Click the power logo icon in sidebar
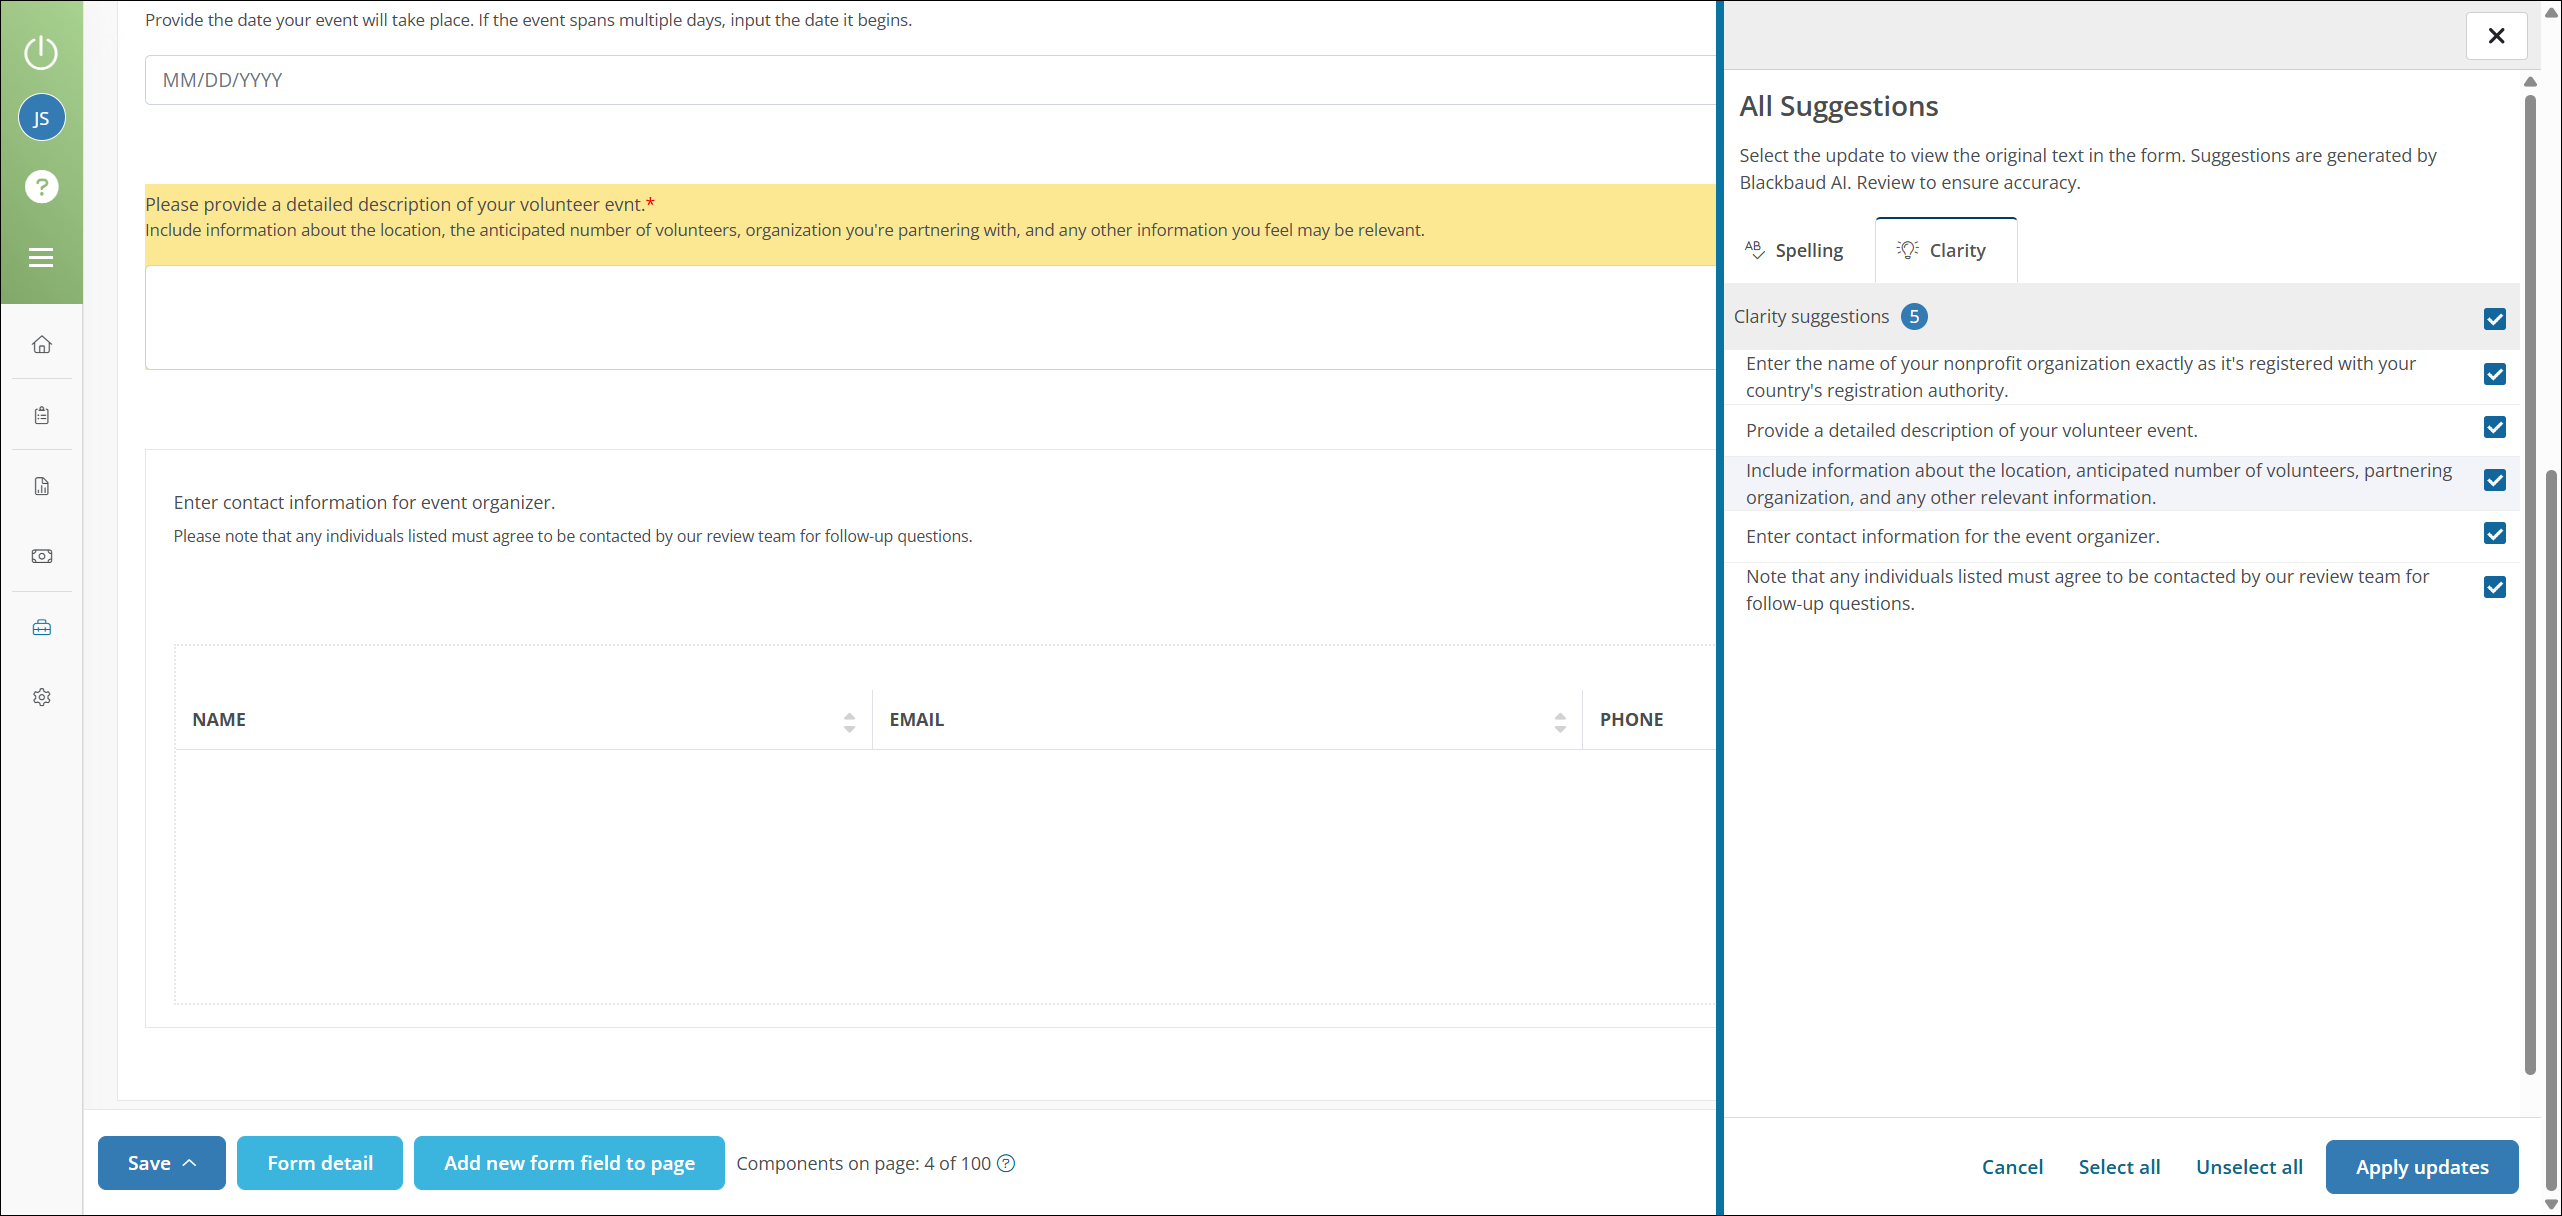 [41, 52]
